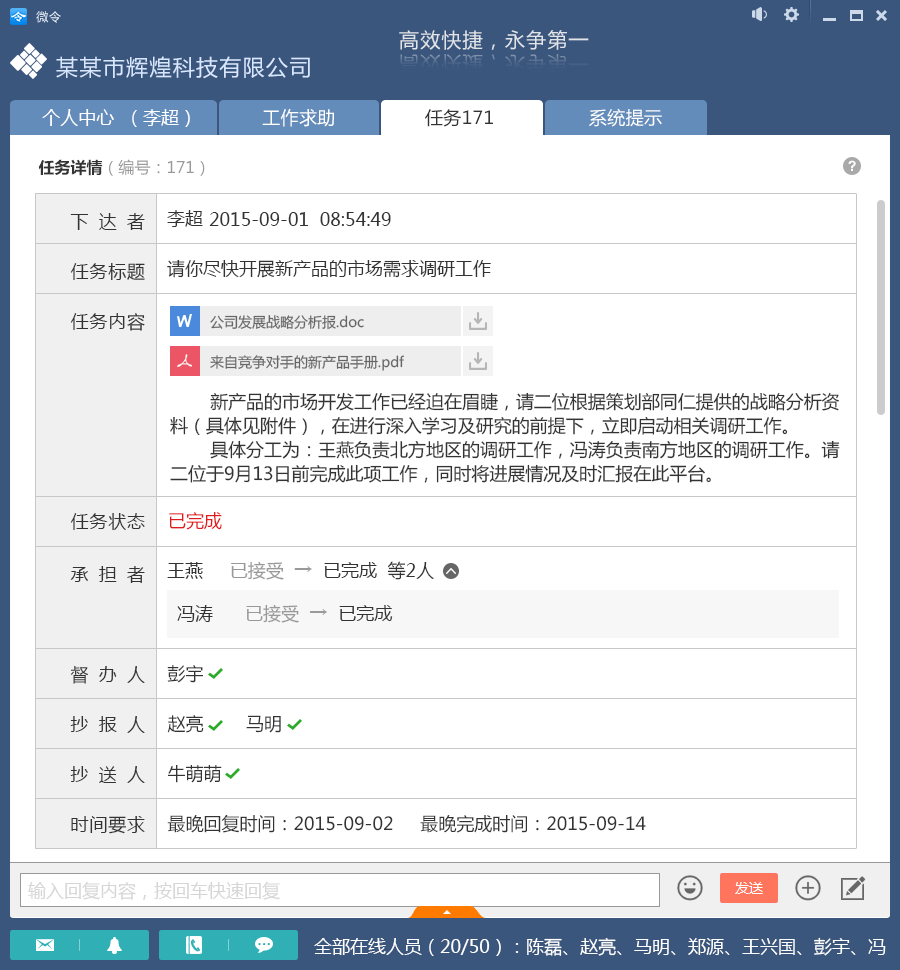Open the 个人中心 (李超) tab
The height and width of the screenshot is (970, 900).
[x=115, y=118]
